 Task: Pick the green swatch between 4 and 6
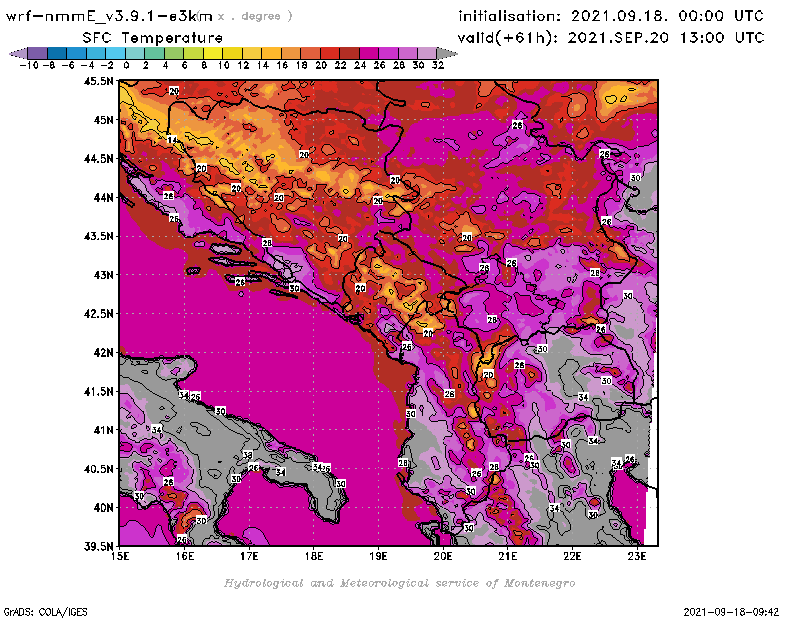[174, 53]
